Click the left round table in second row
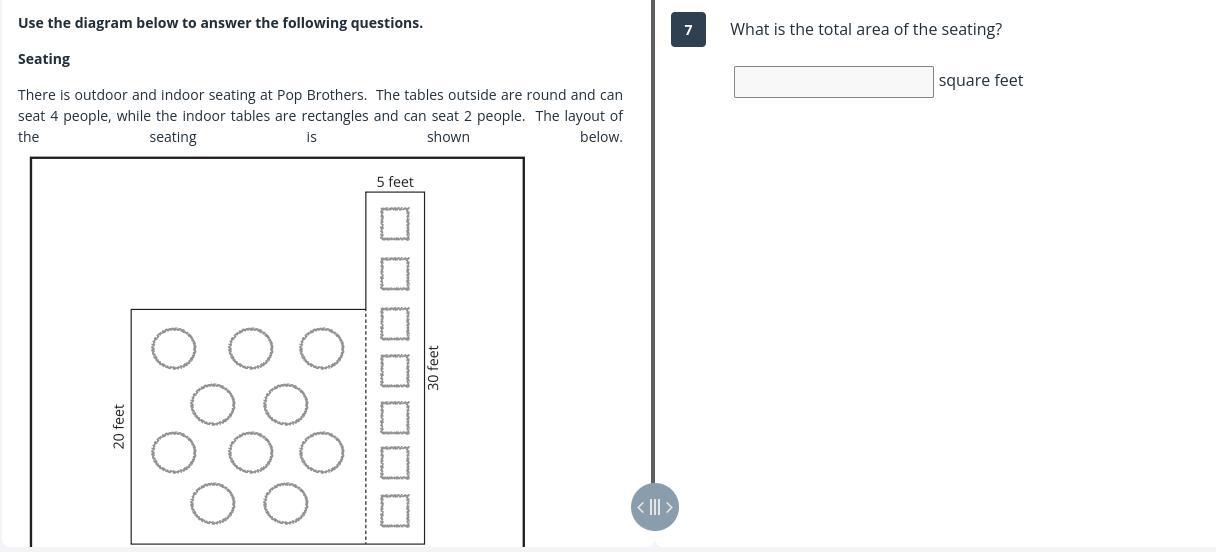The image size is (1216, 552). pos(213,405)
